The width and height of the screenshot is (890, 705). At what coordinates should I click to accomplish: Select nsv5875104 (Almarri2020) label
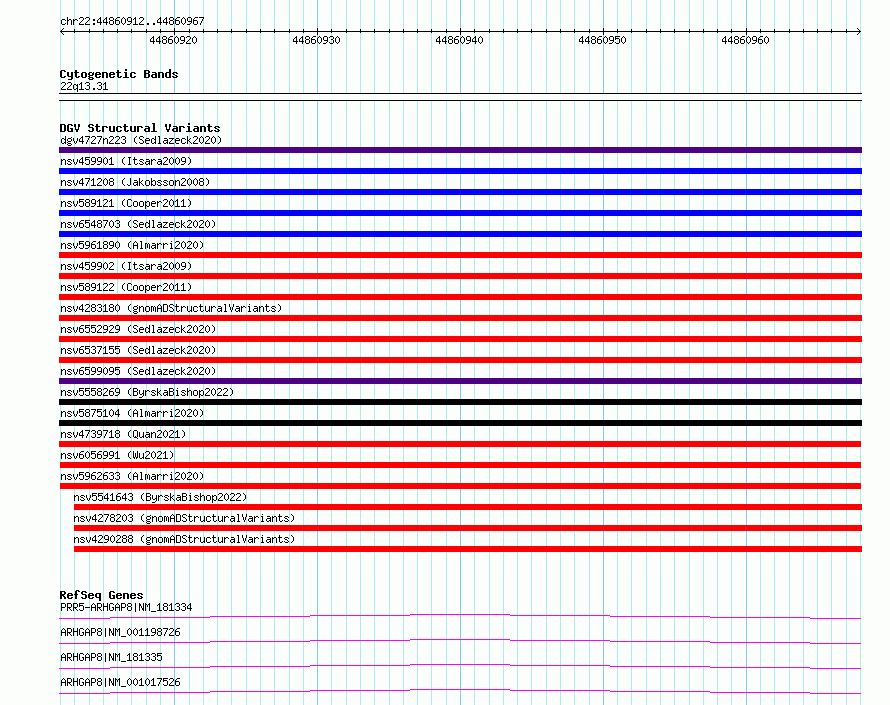[x=132, y=413]
